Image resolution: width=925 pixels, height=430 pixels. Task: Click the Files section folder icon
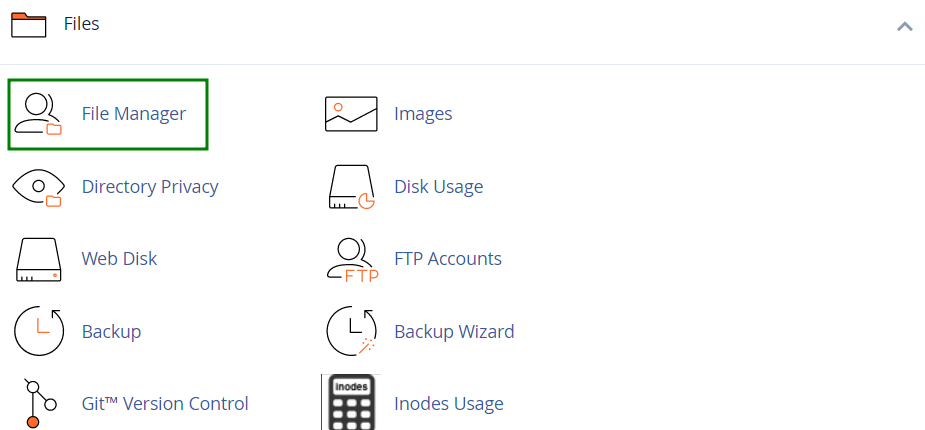point(29,24)
